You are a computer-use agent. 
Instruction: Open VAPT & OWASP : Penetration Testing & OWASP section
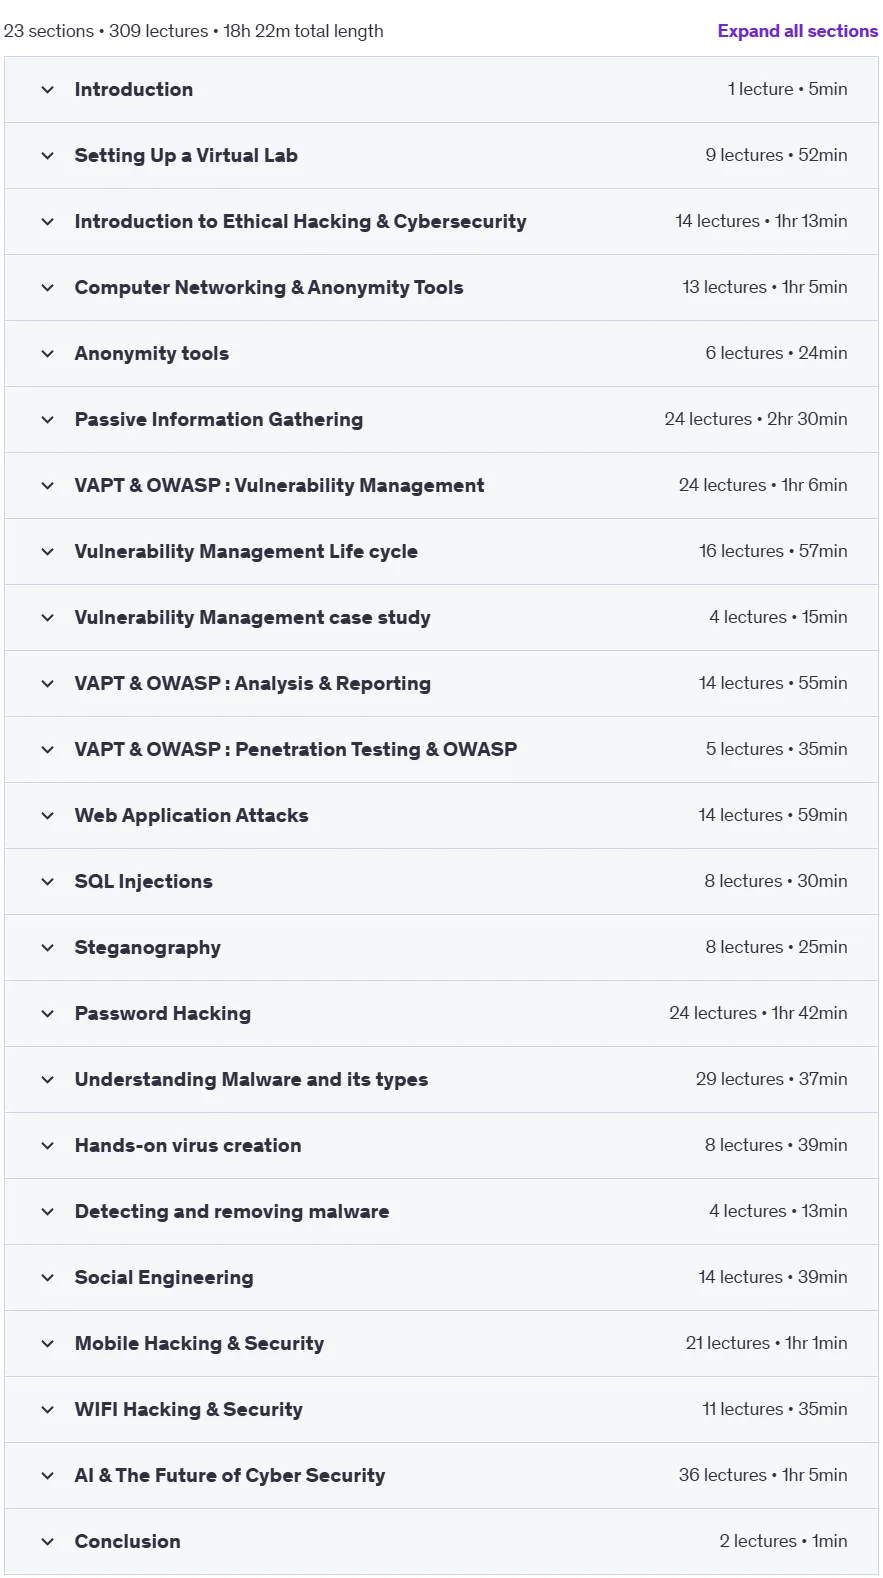pyautogui.click(x=441, y=750)
